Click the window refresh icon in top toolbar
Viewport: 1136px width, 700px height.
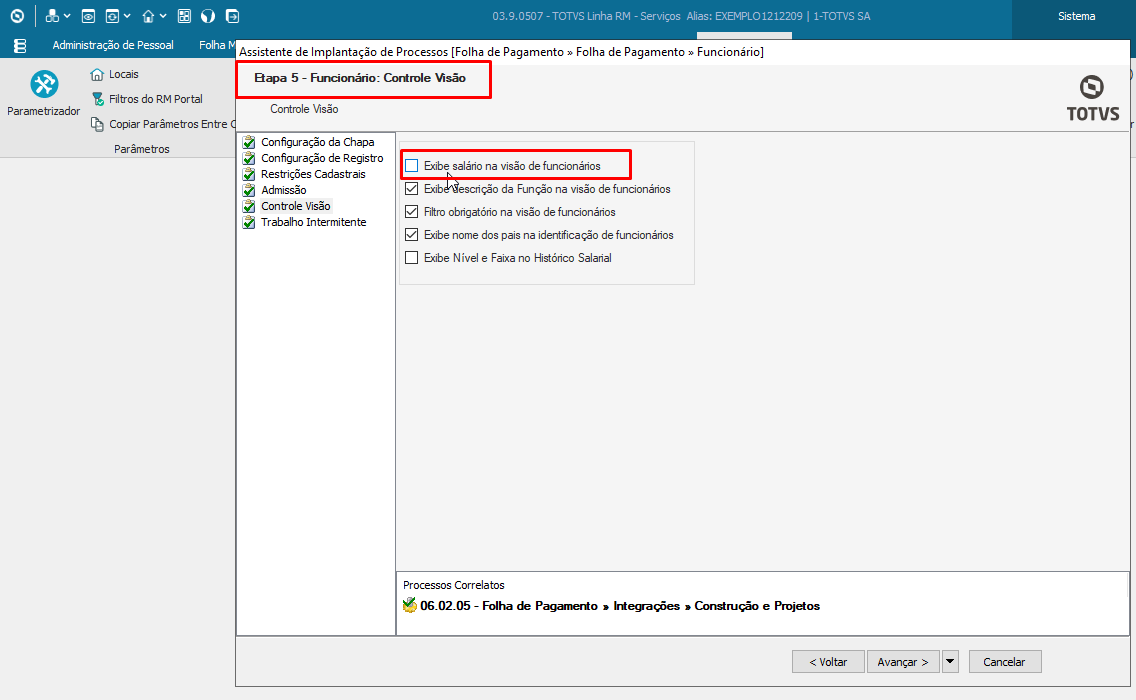pyautogui.click(x=112, y=16)
